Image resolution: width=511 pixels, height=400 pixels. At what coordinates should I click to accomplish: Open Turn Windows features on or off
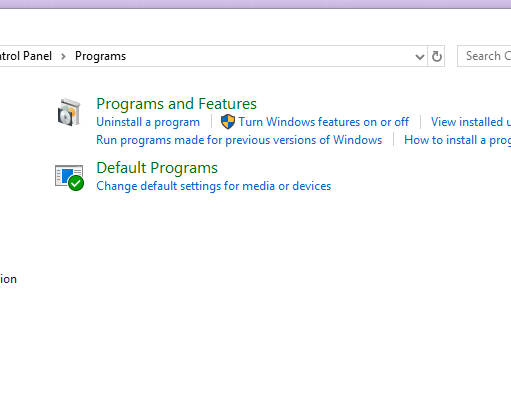323,122
